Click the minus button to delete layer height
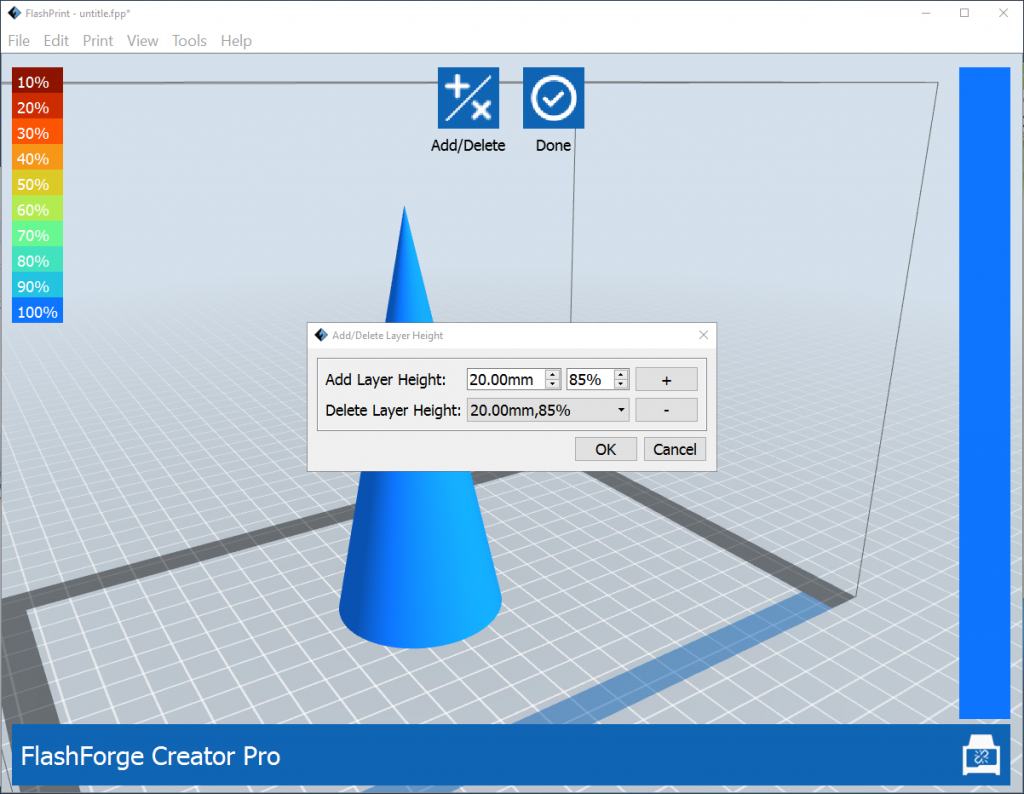The height and width of the screenshot is (794, 1024). click(x=666, y=410)
